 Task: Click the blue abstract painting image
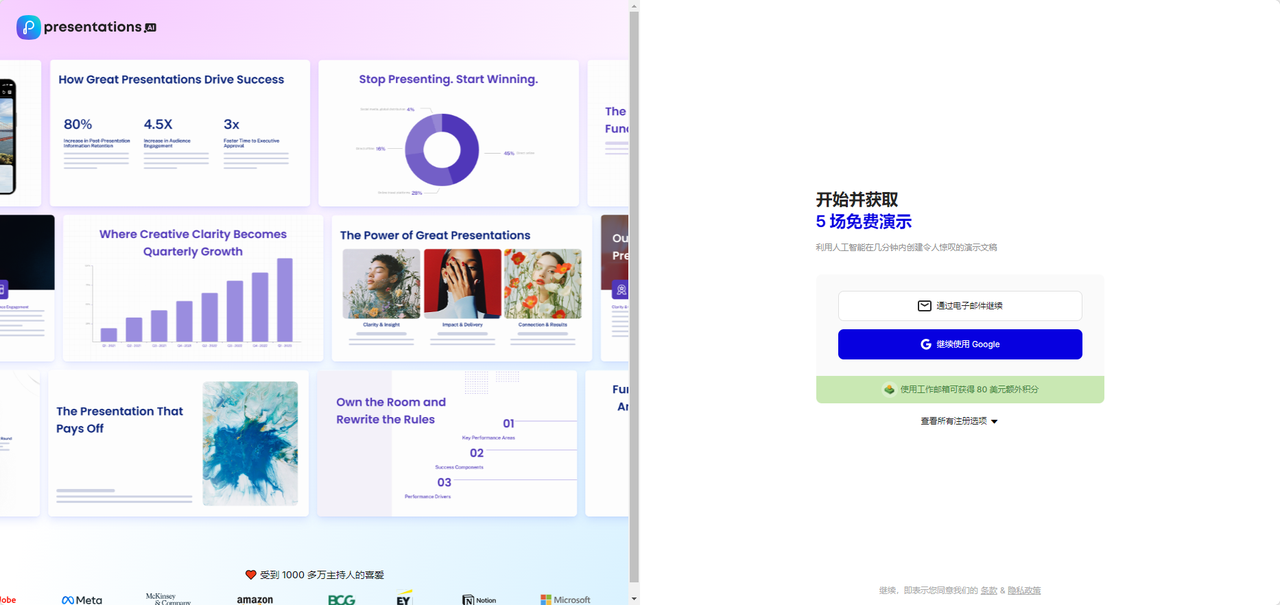pos(250,443)
